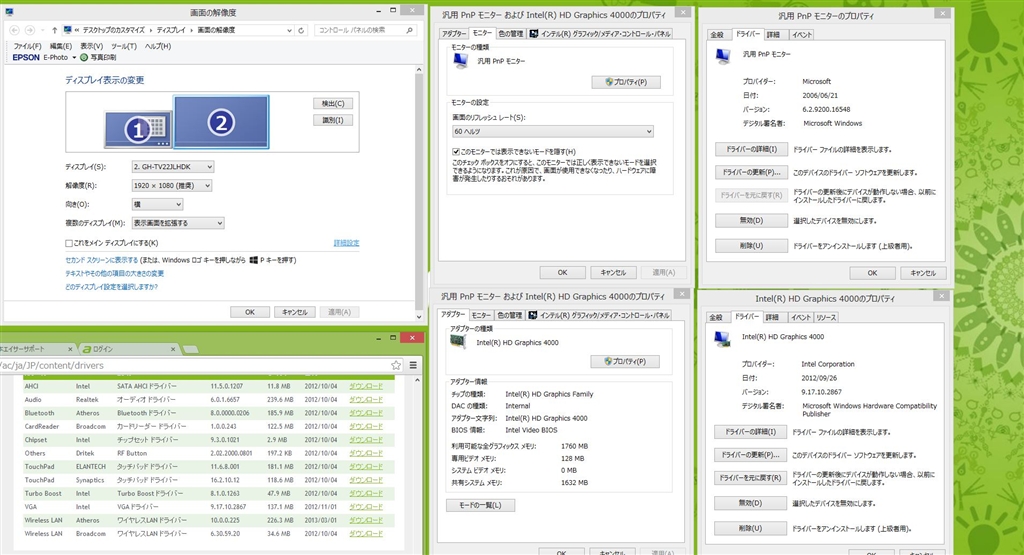Click 無効(D) in Intel HD Graphics properties
Image resolution: width=1024 pixels, height=555 pixels.
[750, 503]
